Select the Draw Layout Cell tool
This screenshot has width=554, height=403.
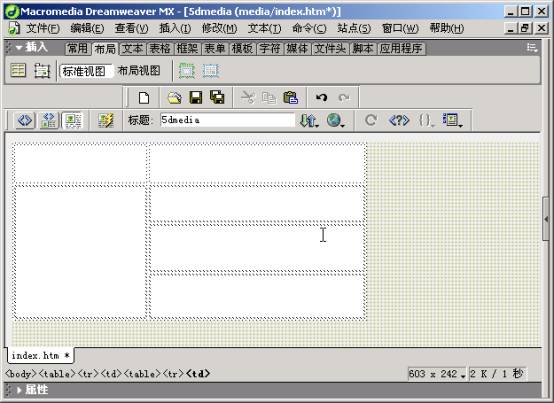(211, 71)
